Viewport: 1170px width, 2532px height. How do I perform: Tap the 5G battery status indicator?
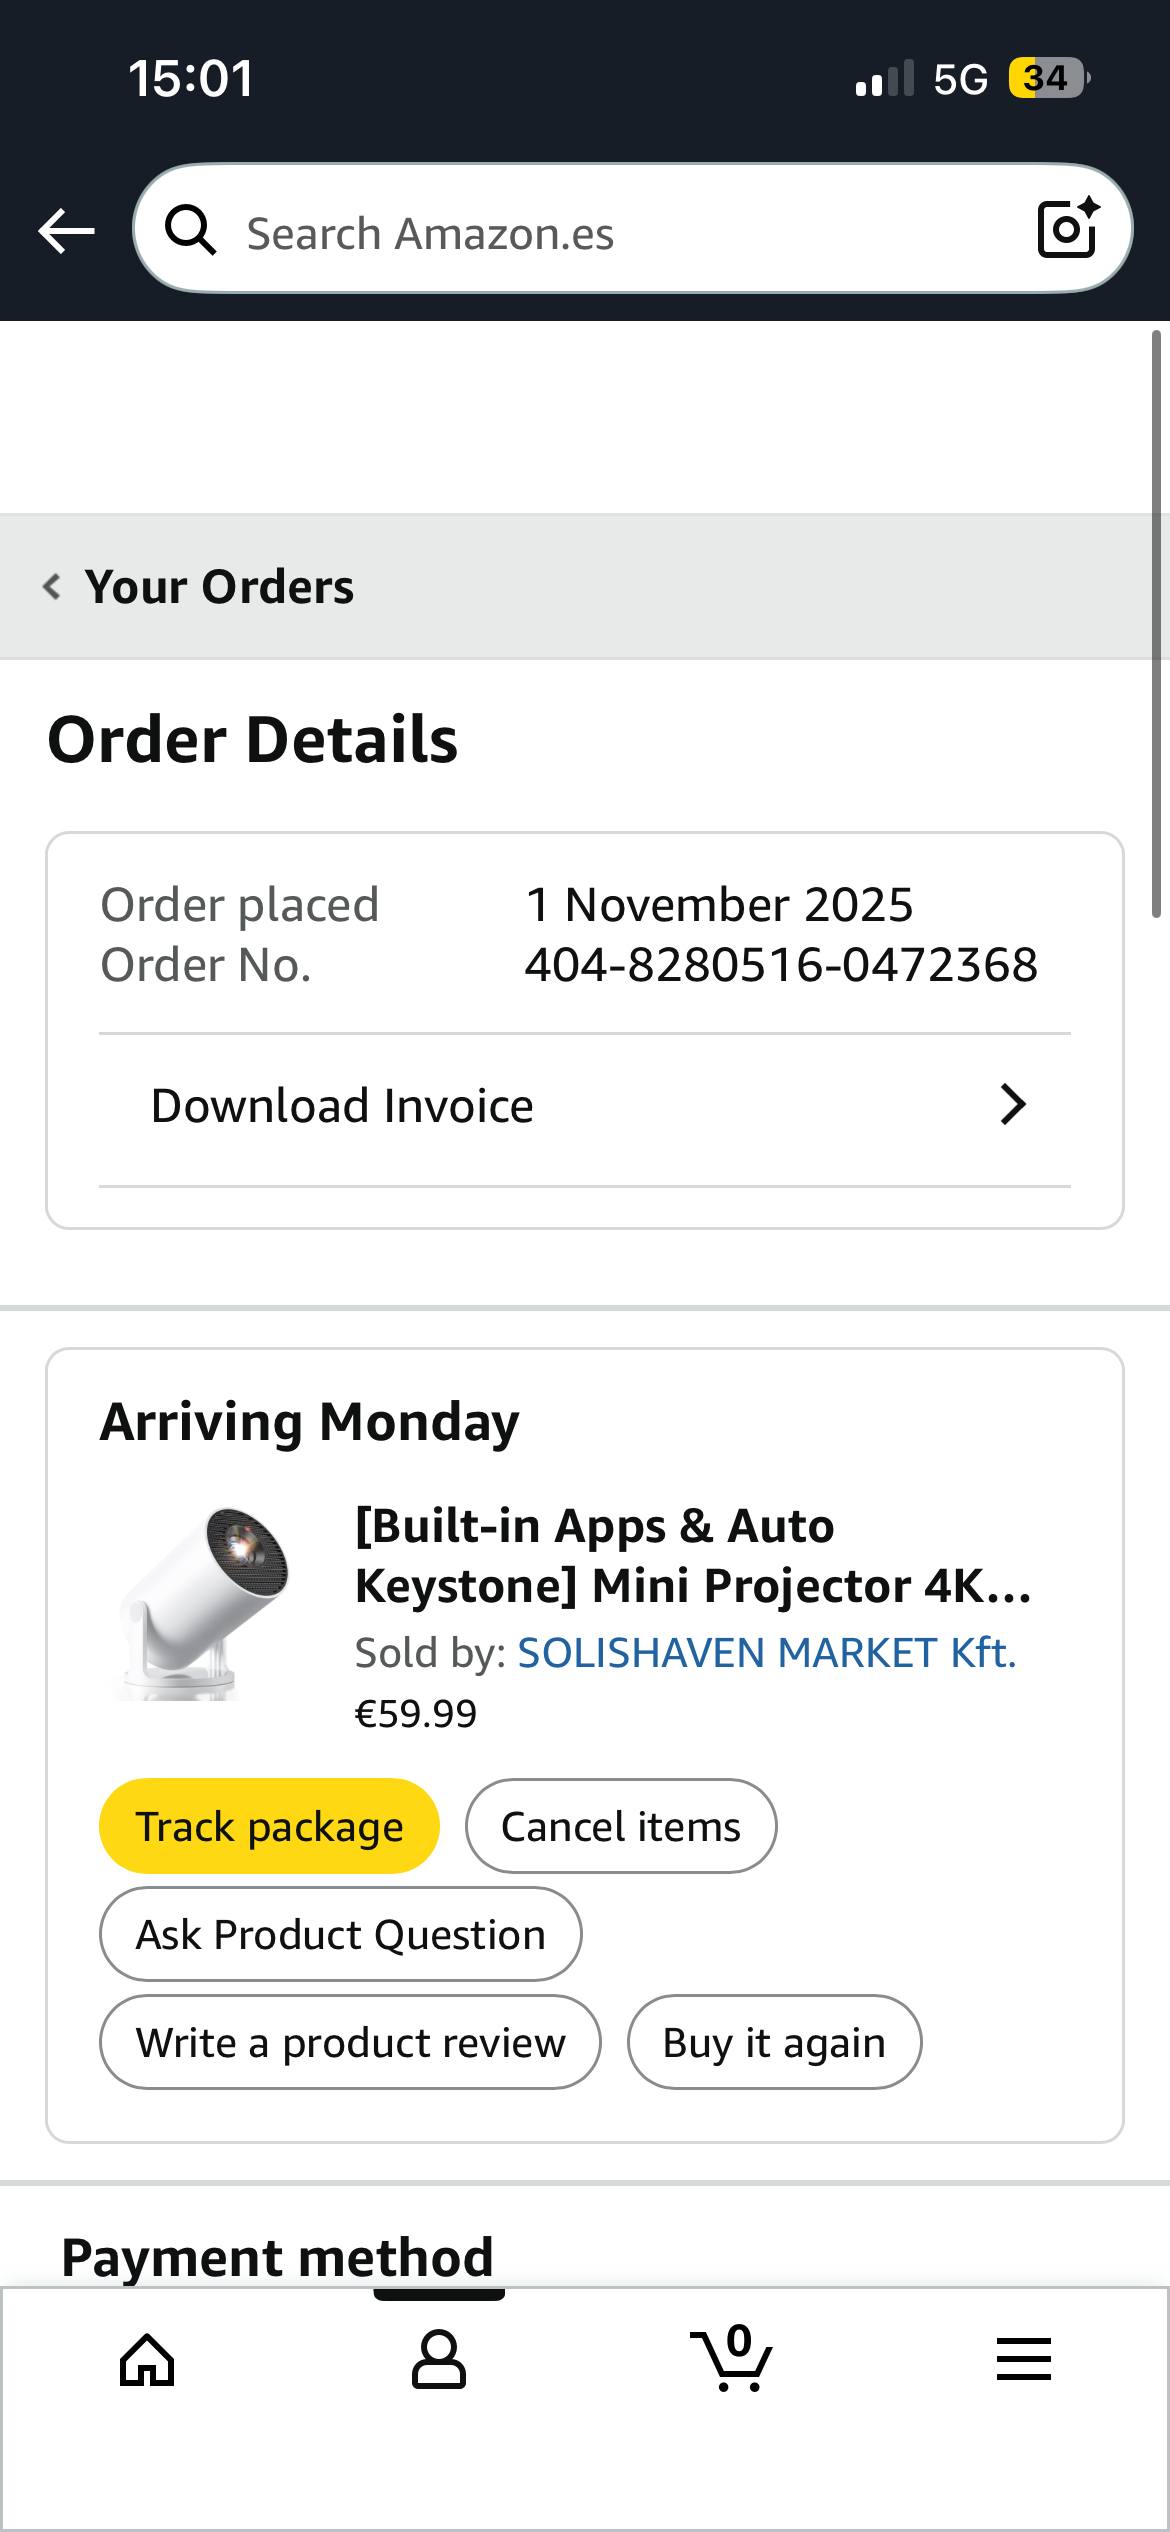pos(1046,78)
